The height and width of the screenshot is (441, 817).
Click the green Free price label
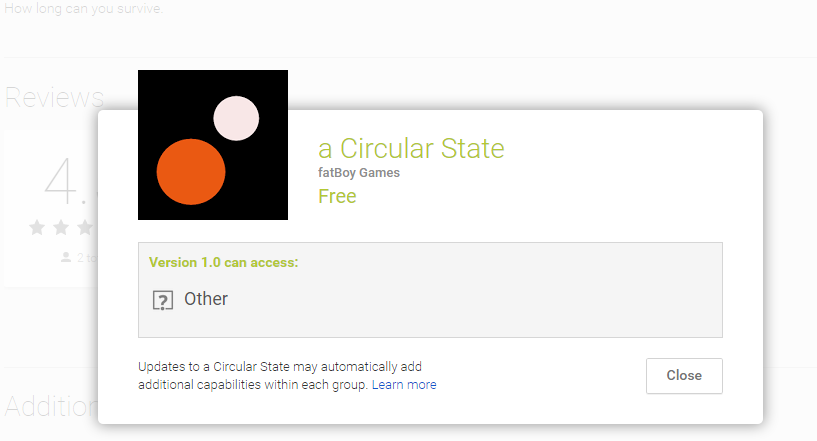click(337, 196)
